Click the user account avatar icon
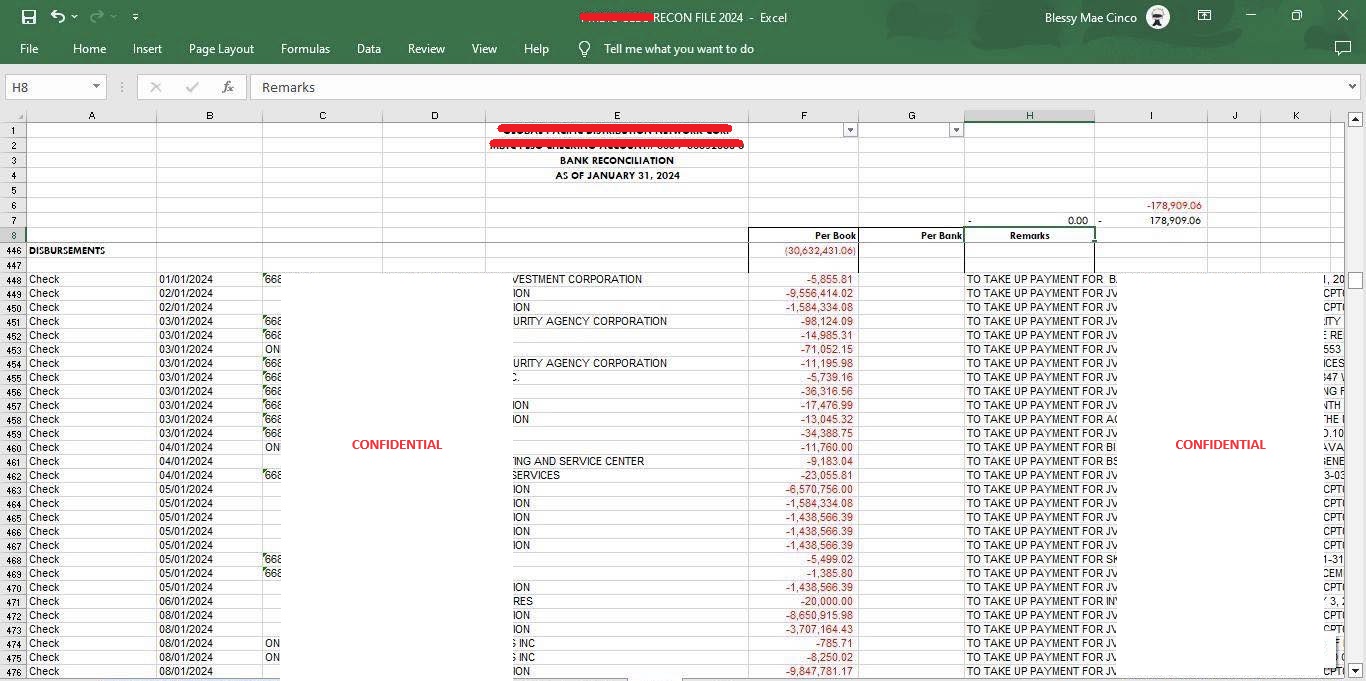The image size is (1366, 681). pos(1158,17)
